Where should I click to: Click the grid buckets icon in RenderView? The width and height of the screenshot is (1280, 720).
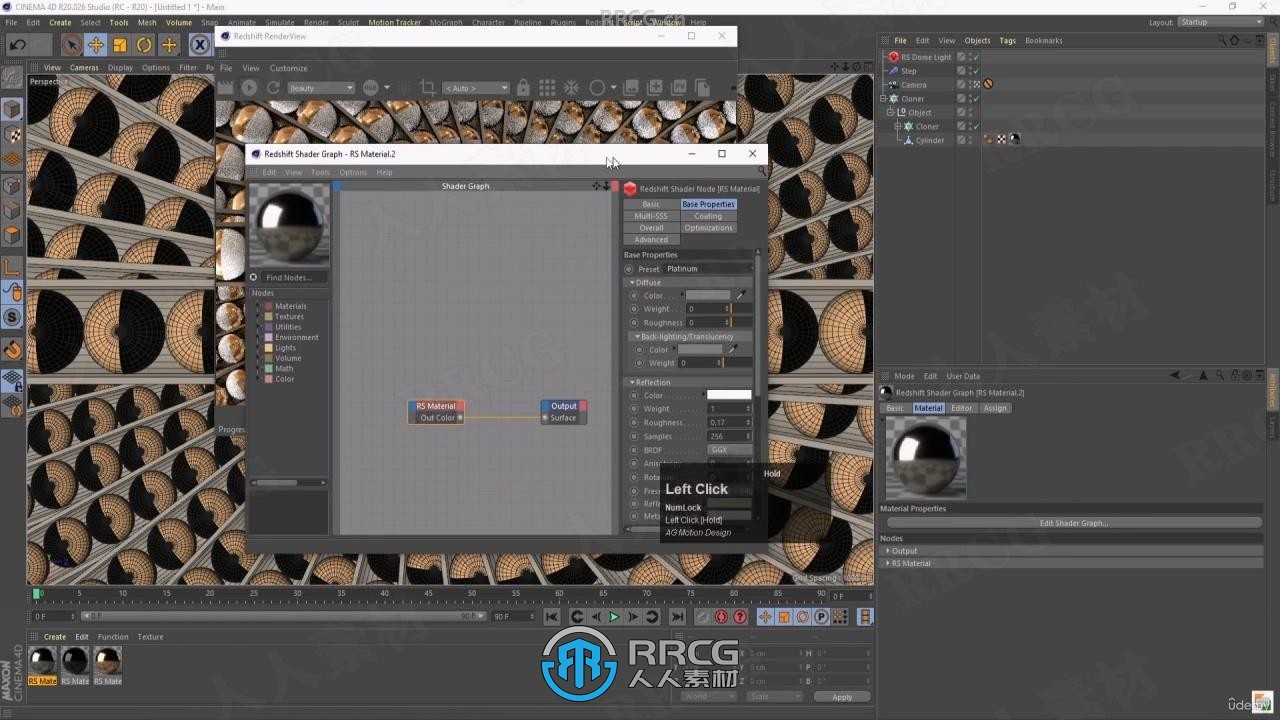pos(548,88)
